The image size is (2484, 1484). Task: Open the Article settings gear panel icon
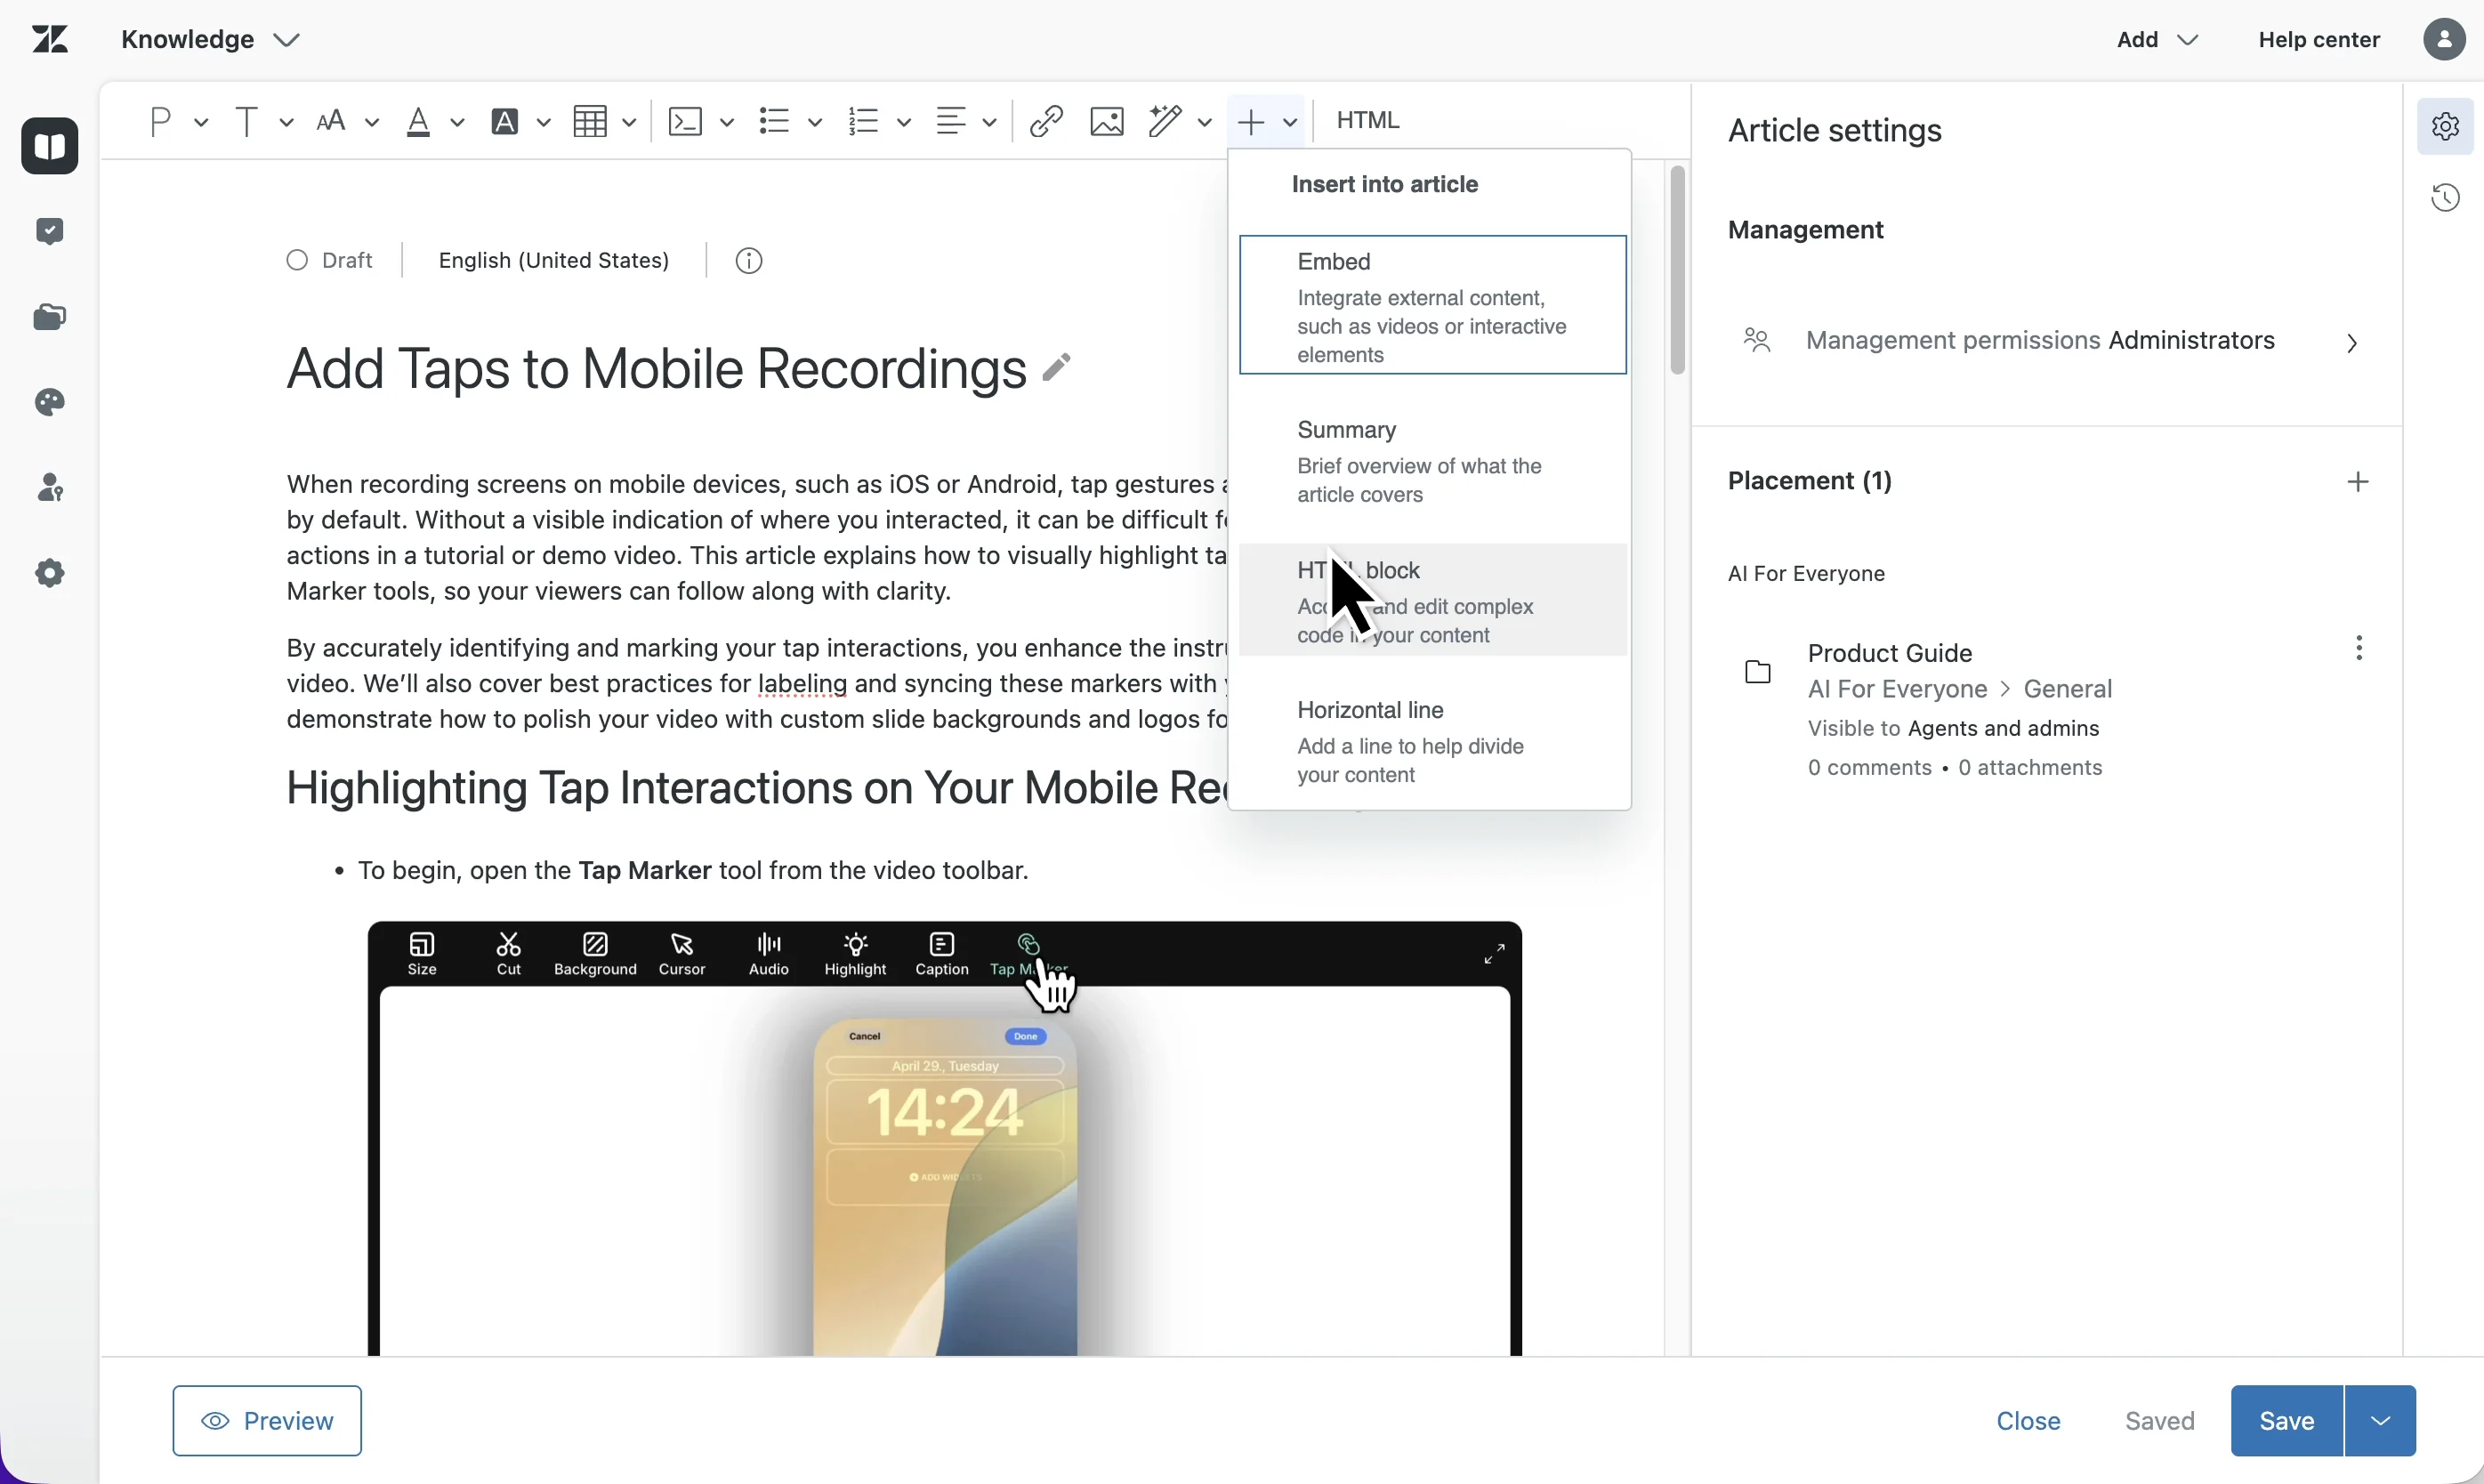[2445, 126]
